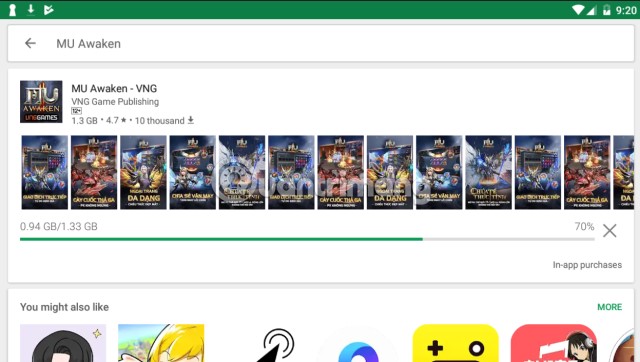The width and height of the screenshot is (640, 362).
Task: Open the tenth screenshot thumbnail
Action: 489,172
